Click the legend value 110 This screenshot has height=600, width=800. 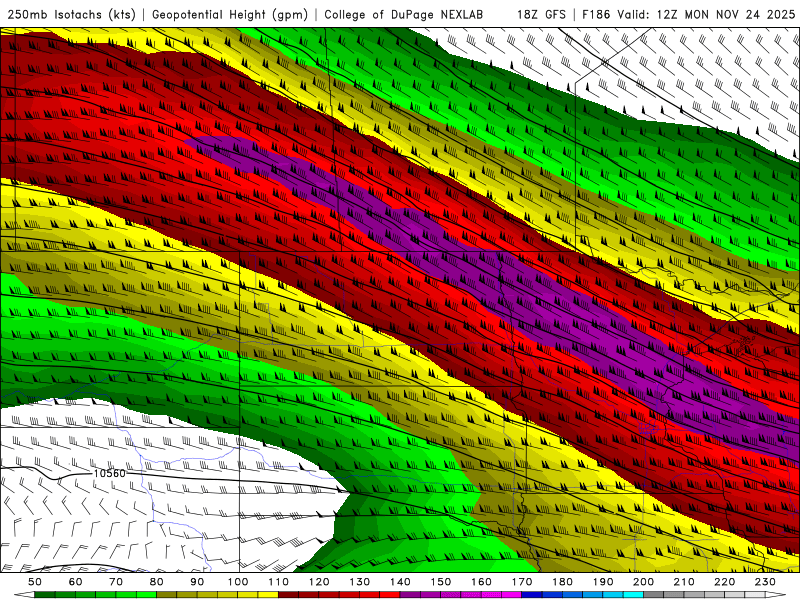(x=279, y=582)
